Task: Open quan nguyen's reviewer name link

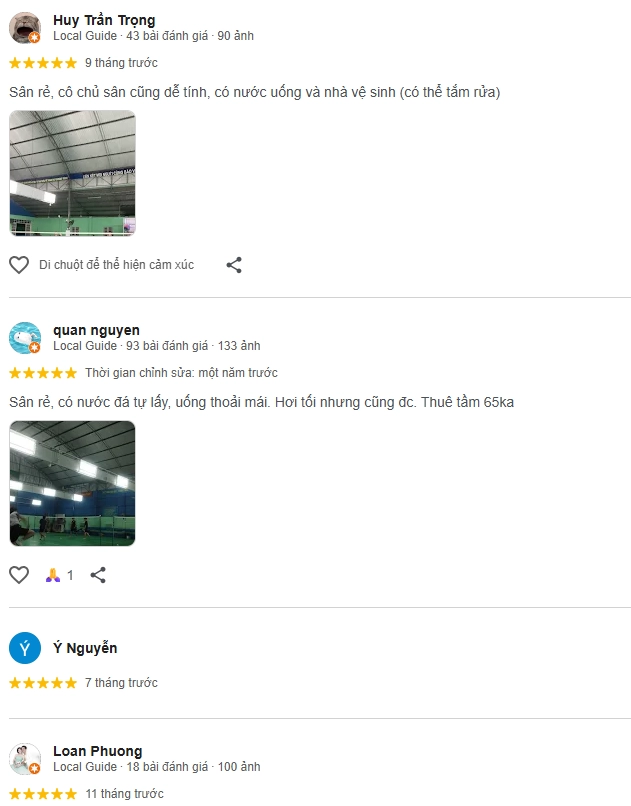Action: pos(96,330)
